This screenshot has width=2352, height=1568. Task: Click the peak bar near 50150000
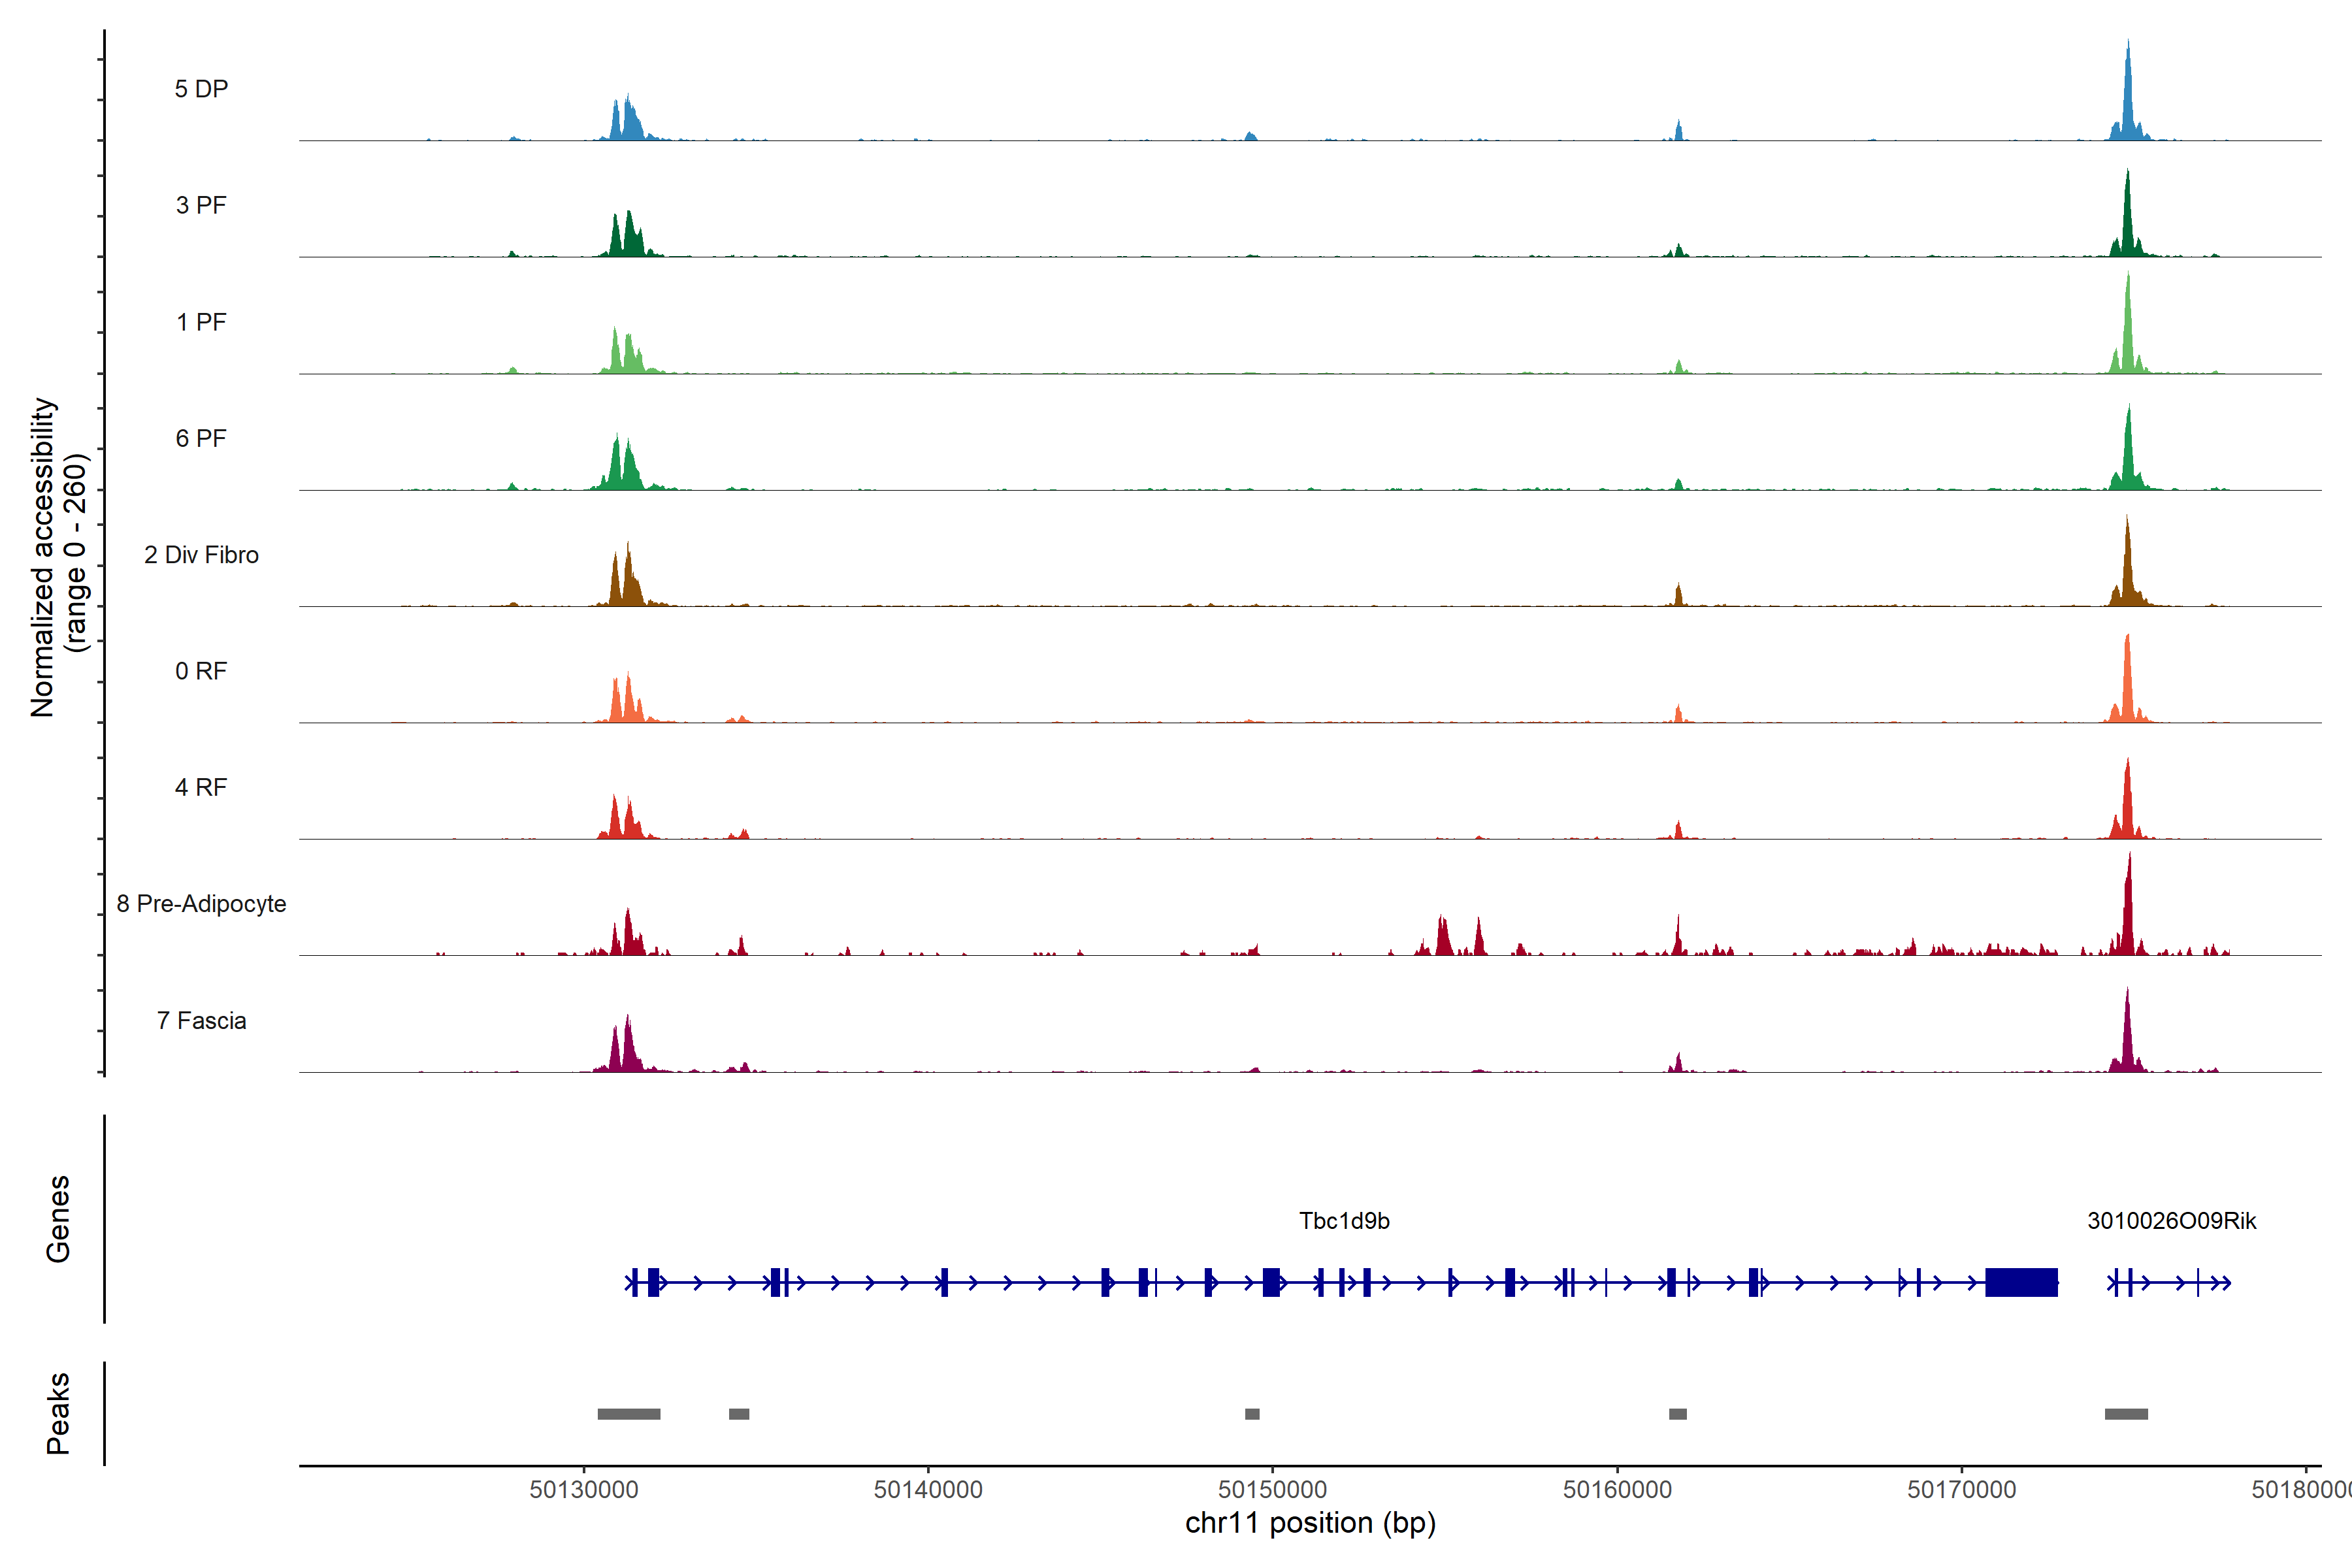(x=1252, y=1414)
